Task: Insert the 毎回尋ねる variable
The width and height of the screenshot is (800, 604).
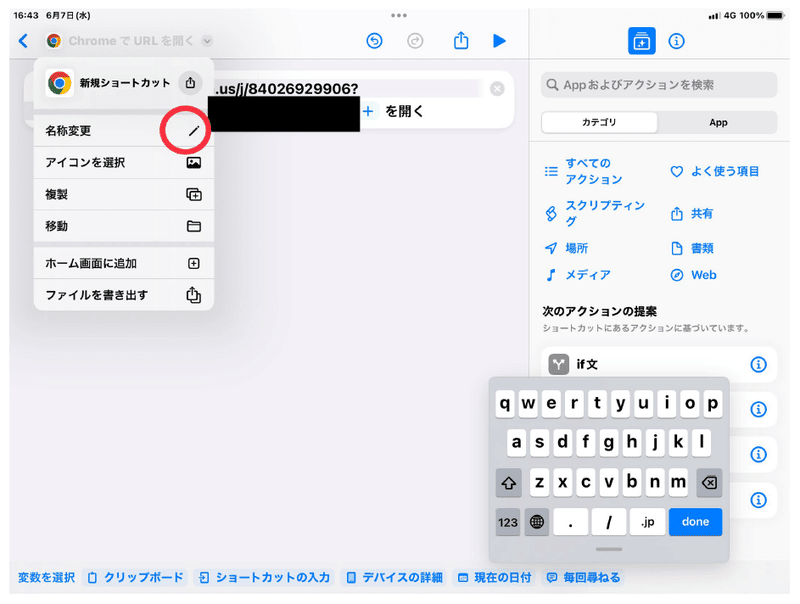Action: click(583, 577)
